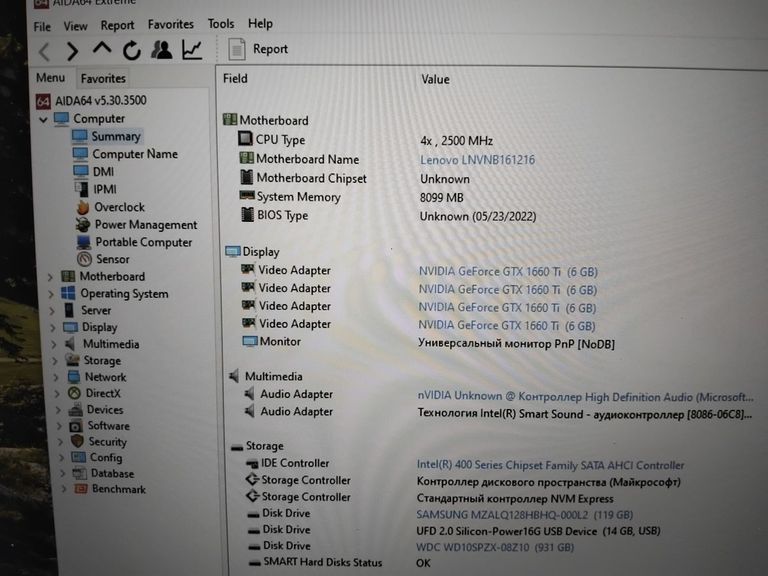Expand the Network tree node
768x576 pixels.
(56, 377)
